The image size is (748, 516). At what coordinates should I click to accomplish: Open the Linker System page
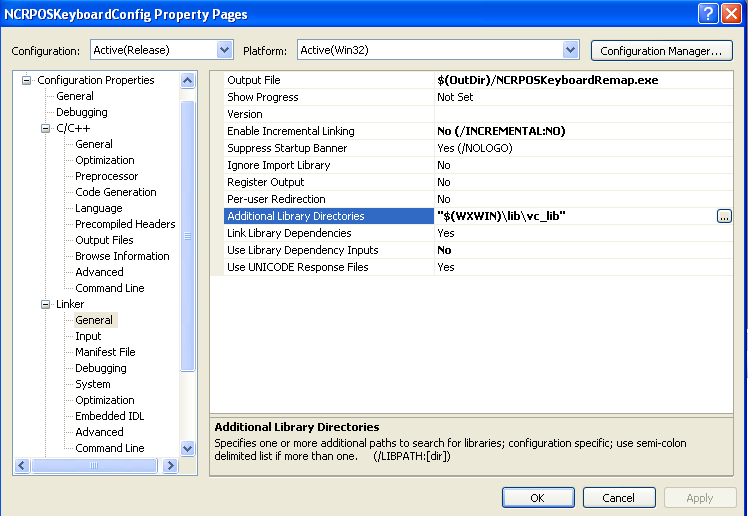(93, 384)
